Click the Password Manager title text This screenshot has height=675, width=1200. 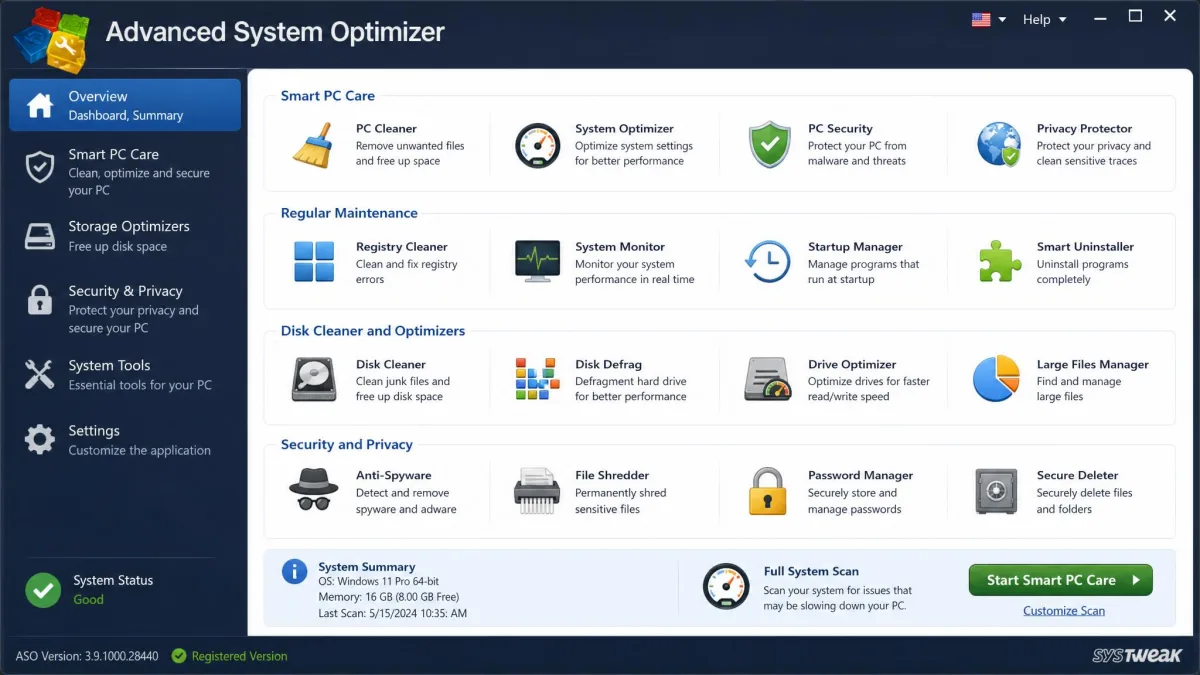click(x=860, y=475)
